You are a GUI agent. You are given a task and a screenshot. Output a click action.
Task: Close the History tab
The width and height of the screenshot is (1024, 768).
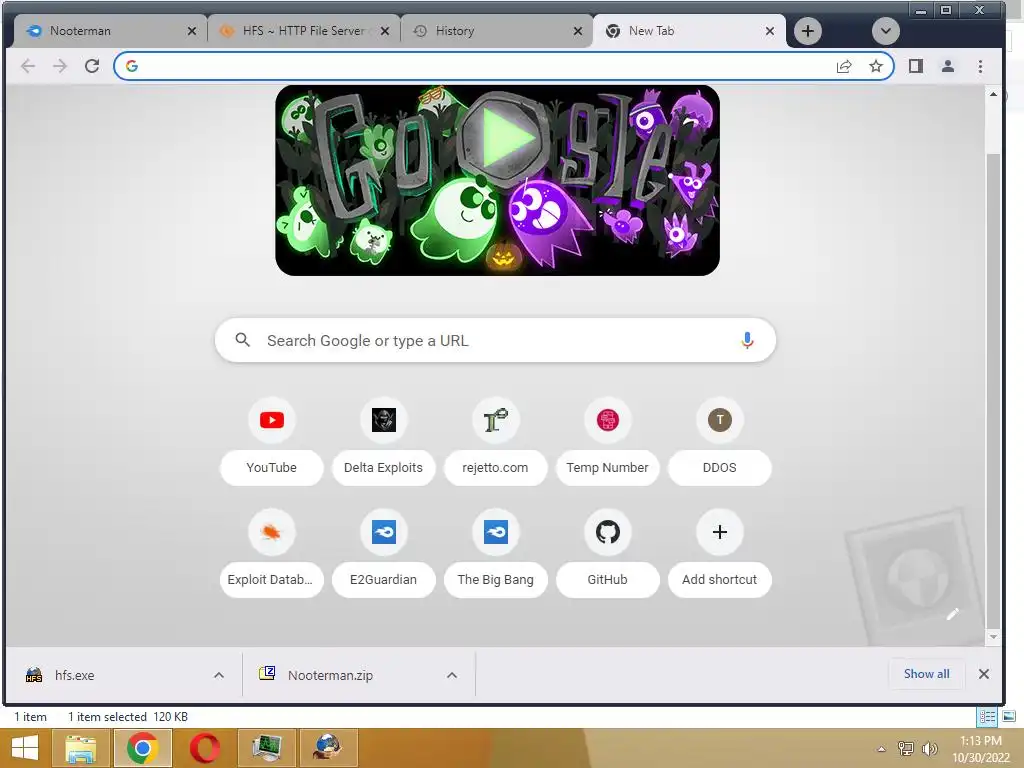pos(577,31)
